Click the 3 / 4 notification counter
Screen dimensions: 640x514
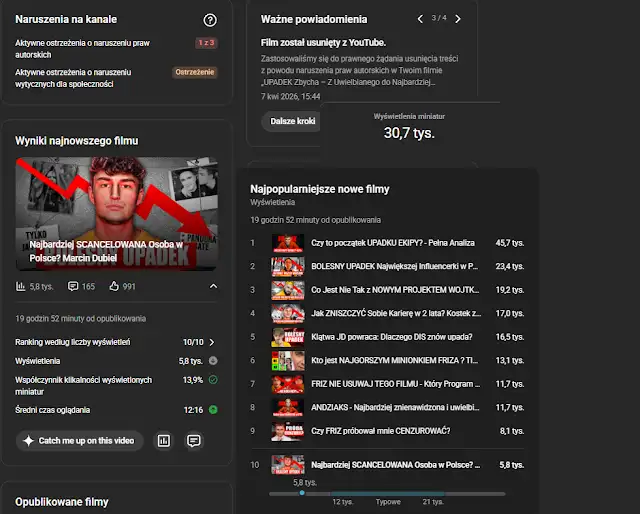pyautogui.click(x=439, y=18)
